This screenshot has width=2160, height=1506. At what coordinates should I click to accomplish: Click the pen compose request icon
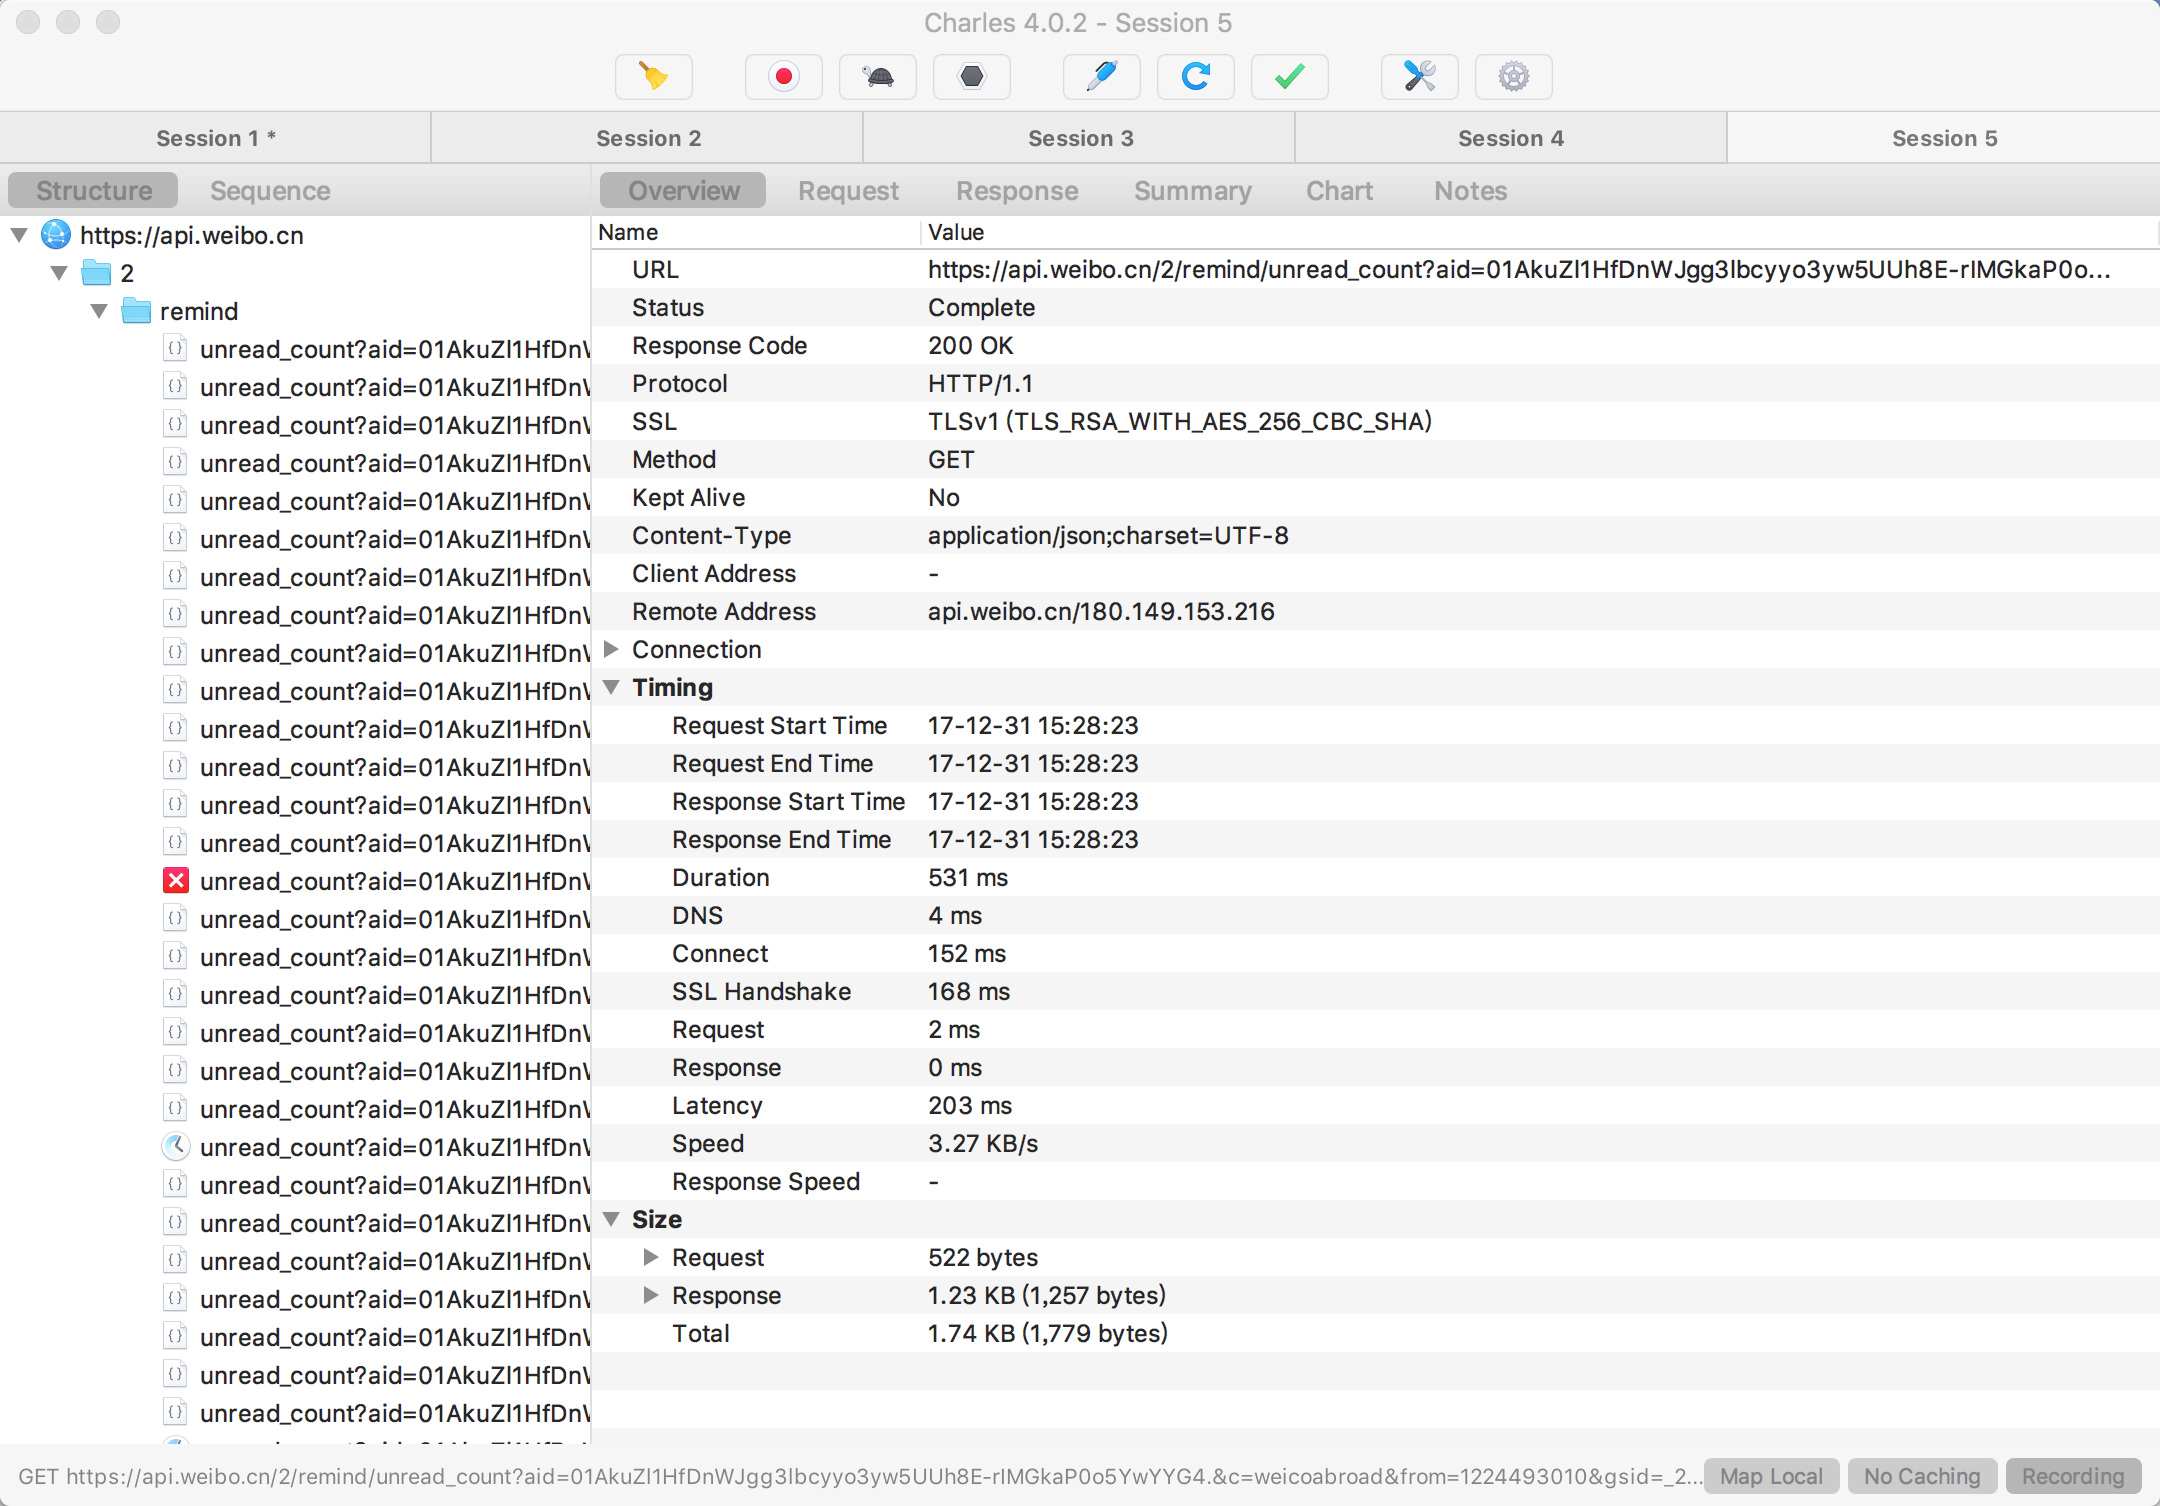(1101, 77)
